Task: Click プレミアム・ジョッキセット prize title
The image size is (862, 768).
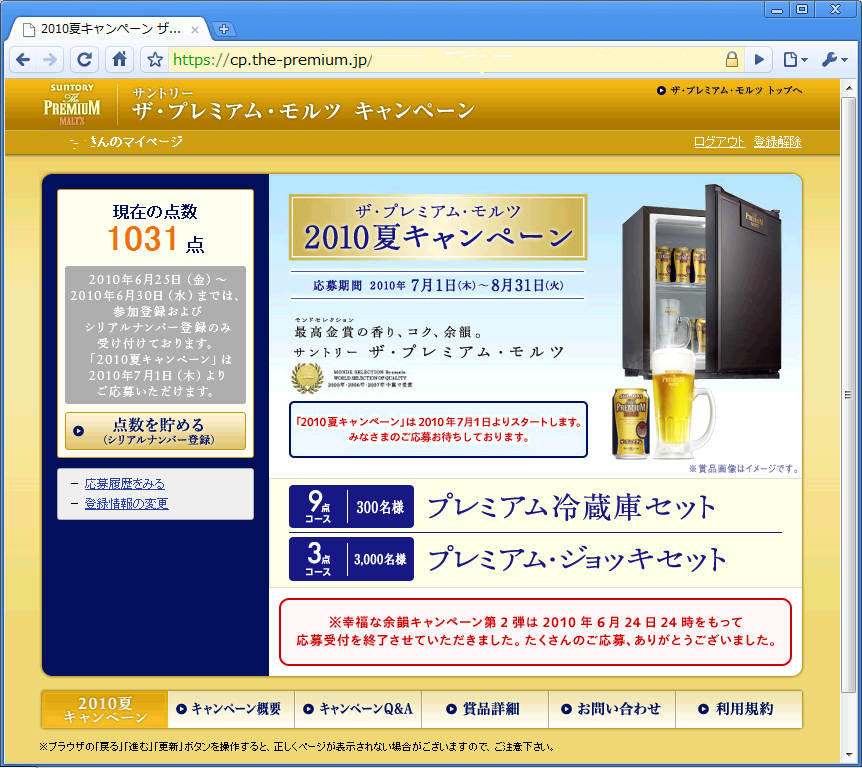Action: click(x=577, y=559)
